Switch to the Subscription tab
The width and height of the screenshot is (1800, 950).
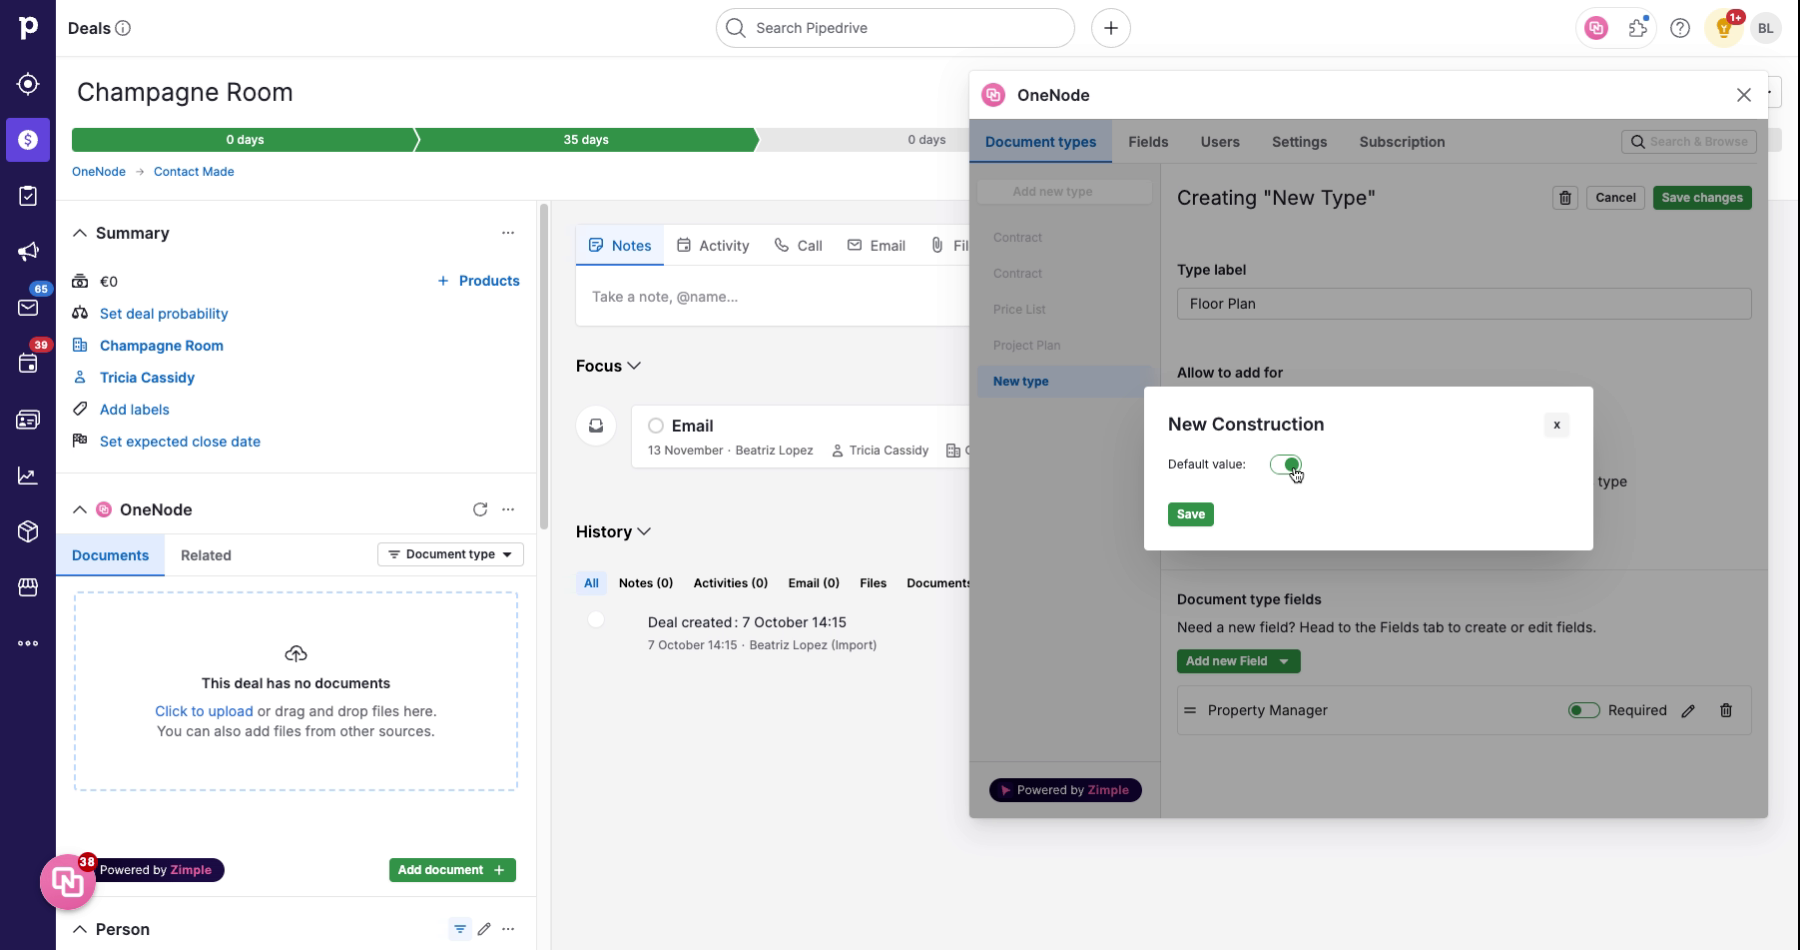(x=1402, y=142)
